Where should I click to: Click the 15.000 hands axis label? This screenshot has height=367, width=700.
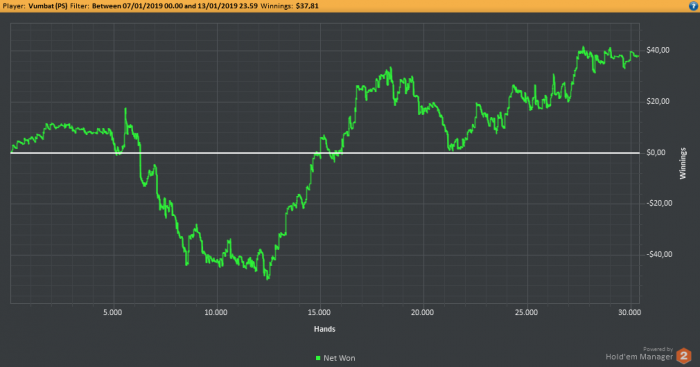click(319, 313)
